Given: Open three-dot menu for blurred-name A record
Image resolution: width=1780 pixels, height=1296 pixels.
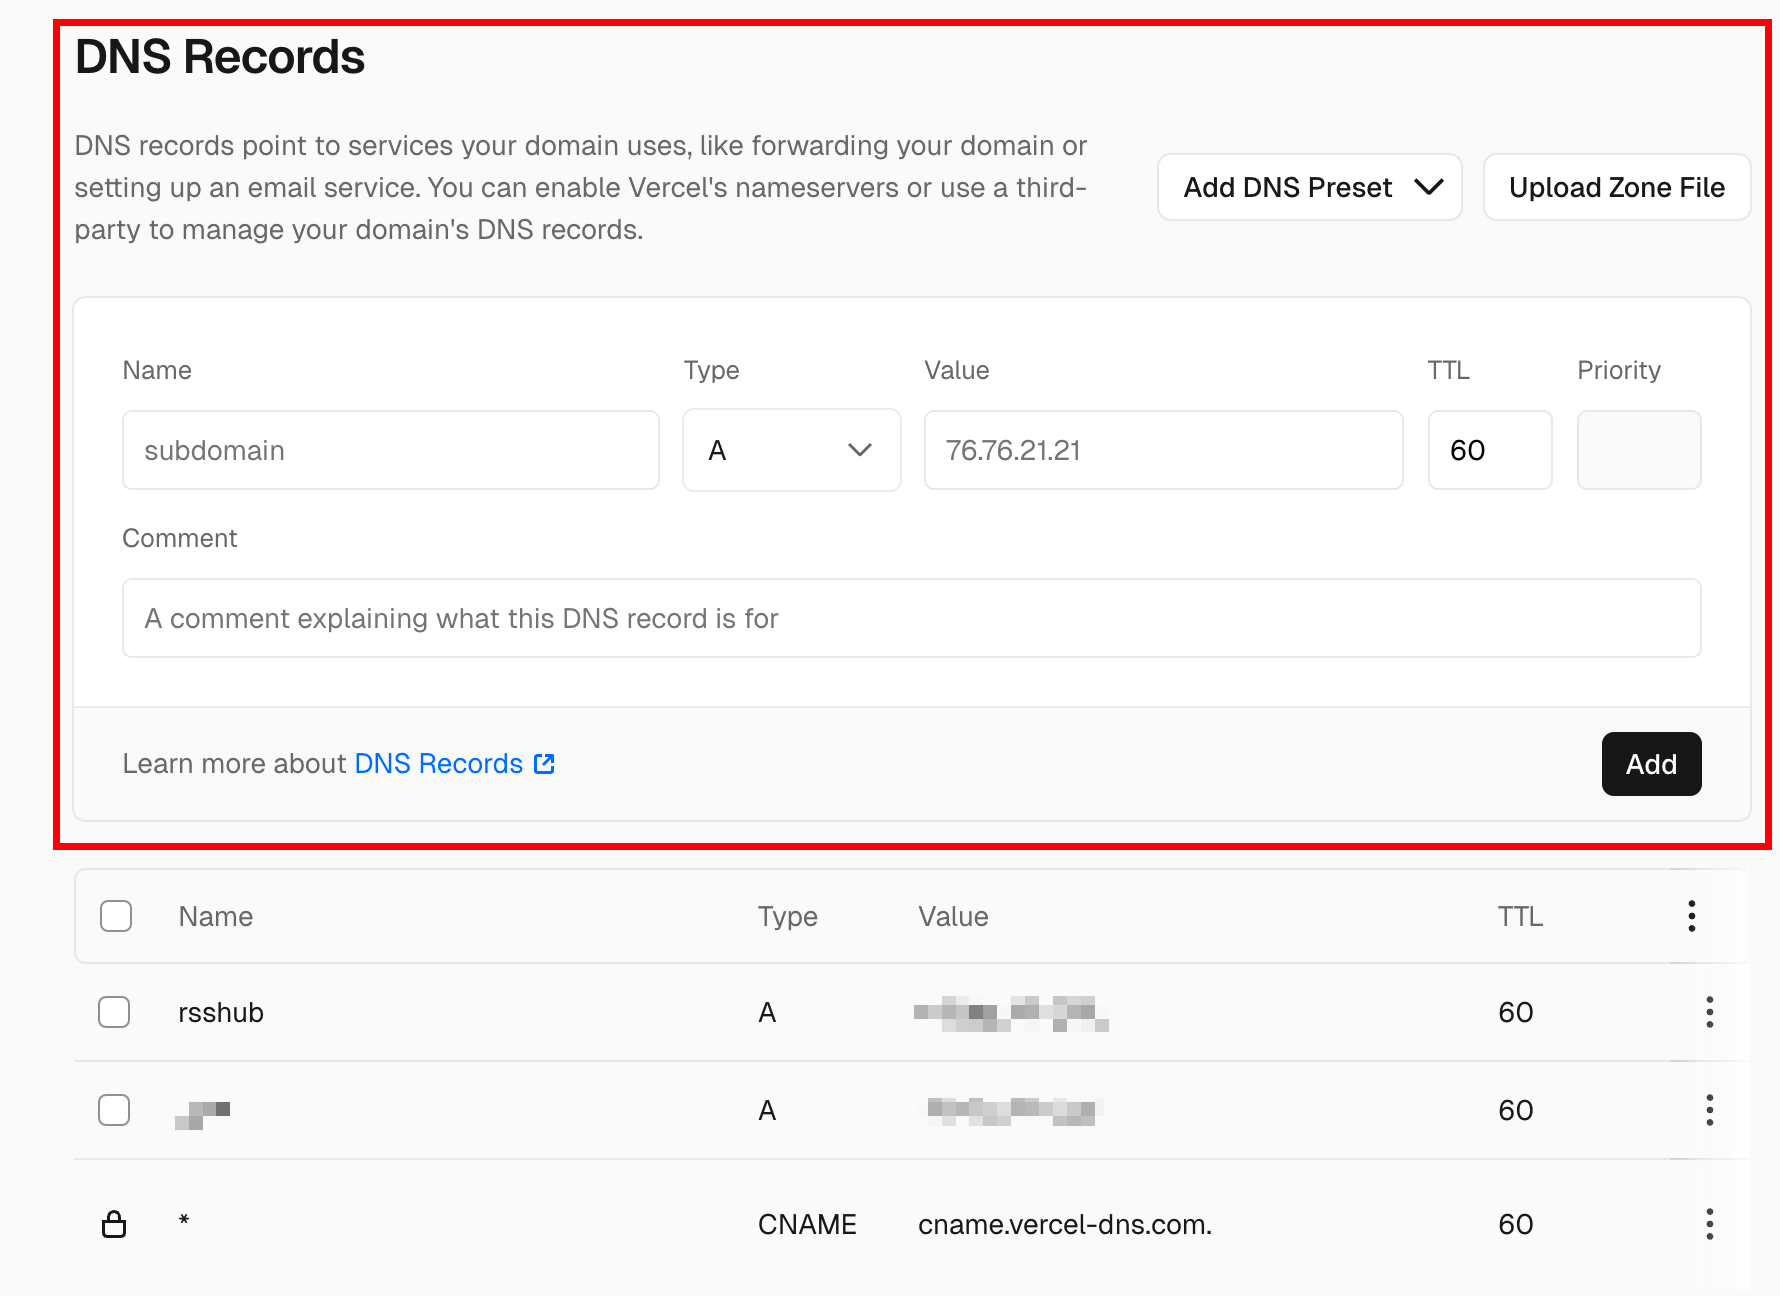Looking at the screenshot, I should pyautogui.click(x=1709, y=1110).
